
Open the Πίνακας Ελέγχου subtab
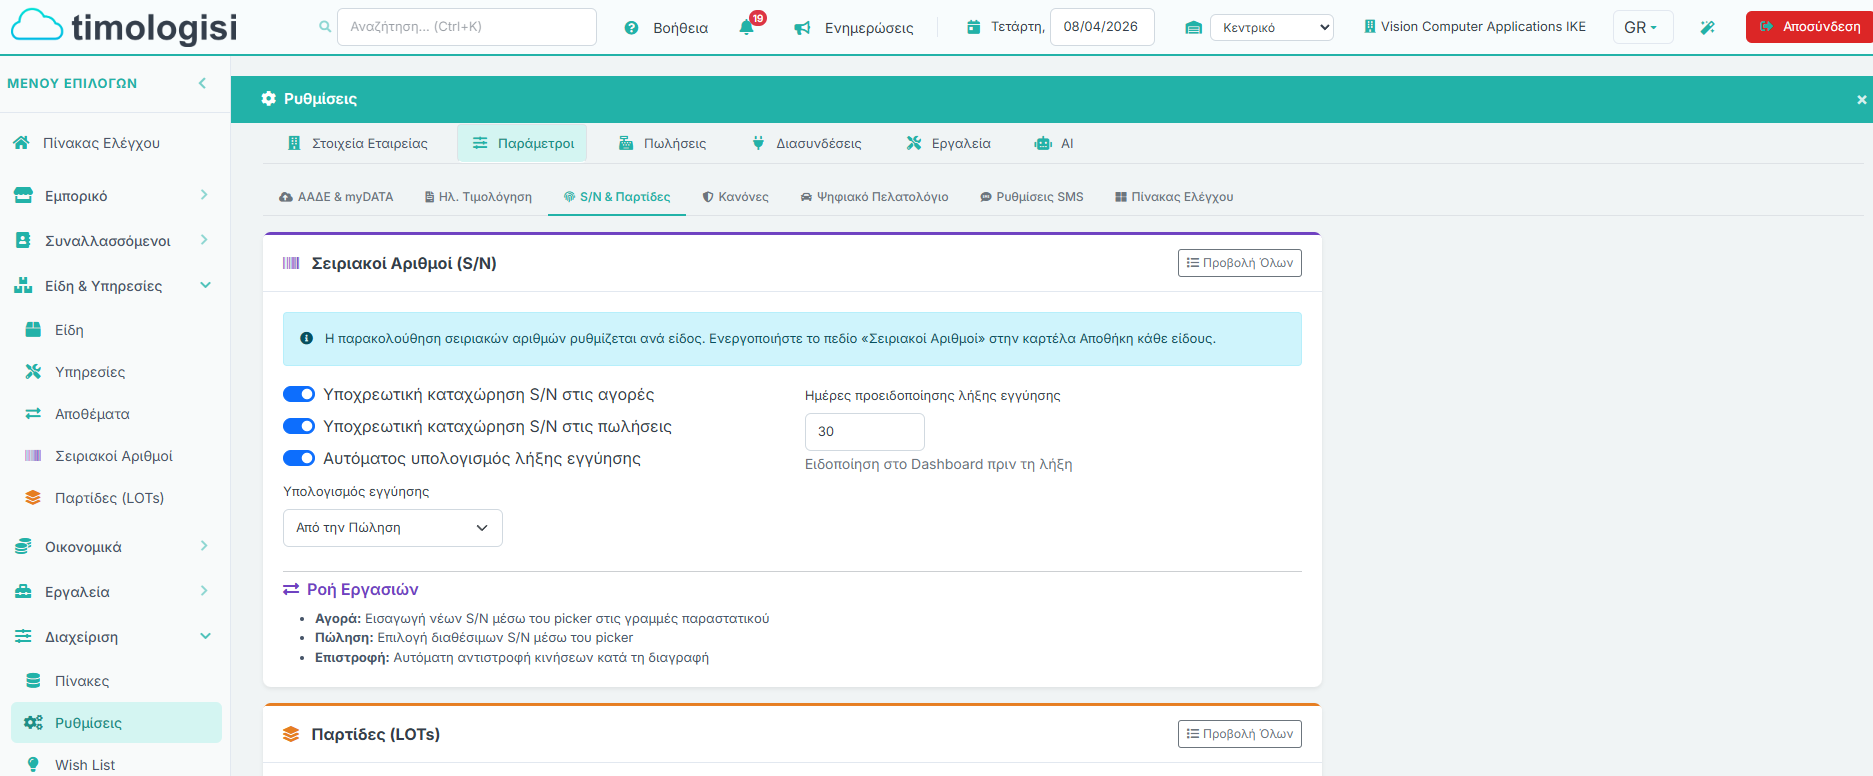coord(1174,197)
